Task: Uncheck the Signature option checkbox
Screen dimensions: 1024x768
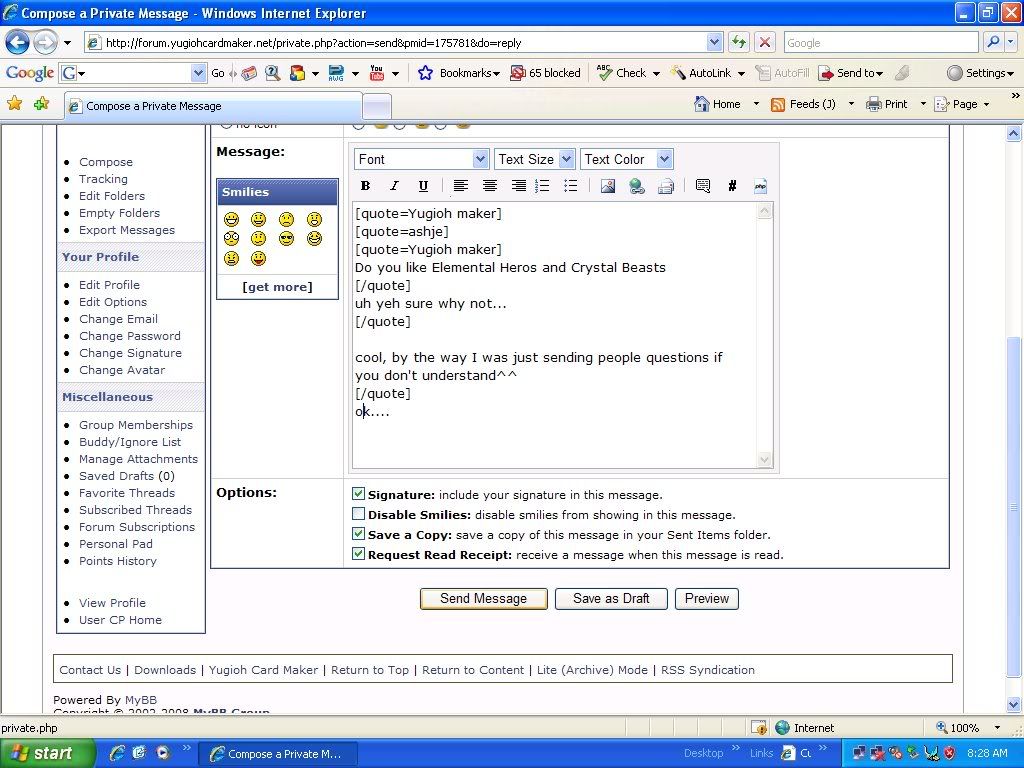Action: pos(358,494)
